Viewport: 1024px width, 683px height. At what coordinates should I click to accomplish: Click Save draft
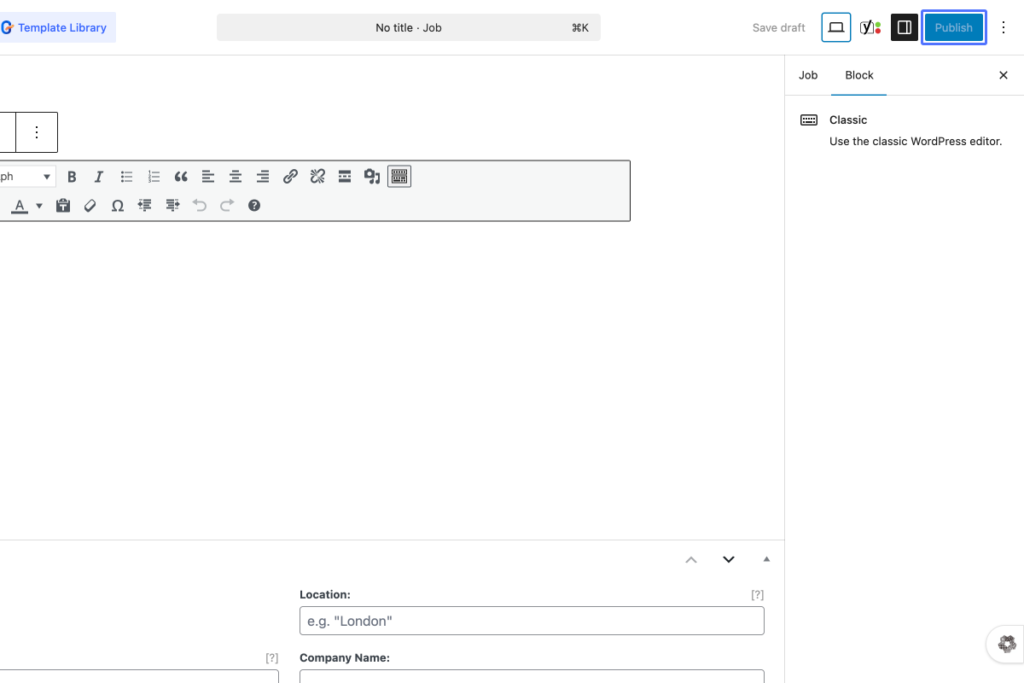778,27
